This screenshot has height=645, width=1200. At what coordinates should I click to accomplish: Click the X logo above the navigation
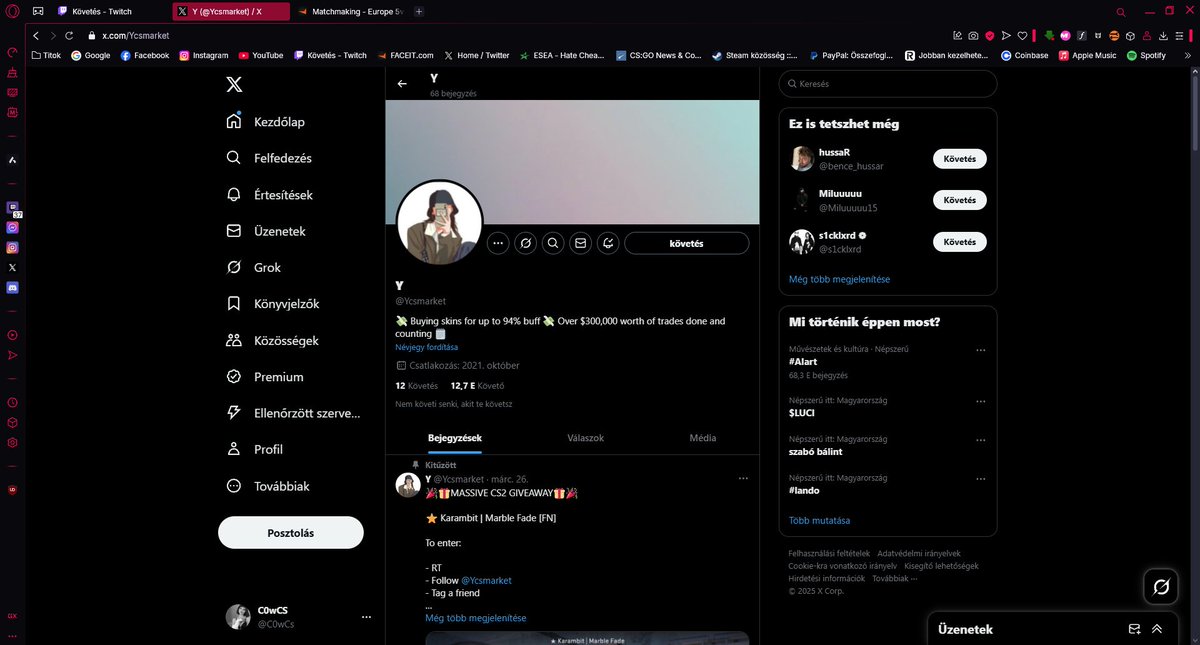coord(233,85)
